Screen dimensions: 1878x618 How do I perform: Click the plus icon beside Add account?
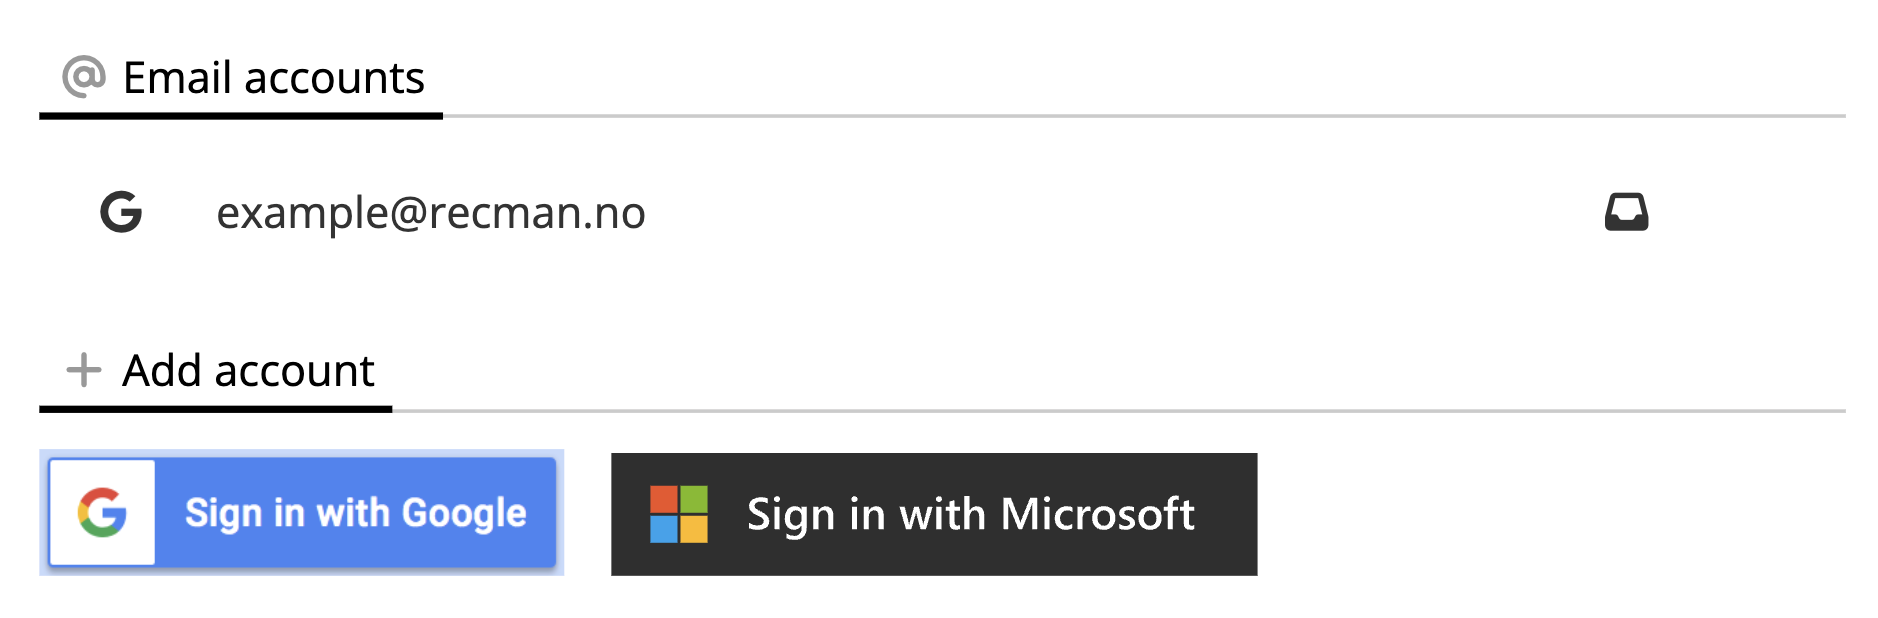[84, 370]
